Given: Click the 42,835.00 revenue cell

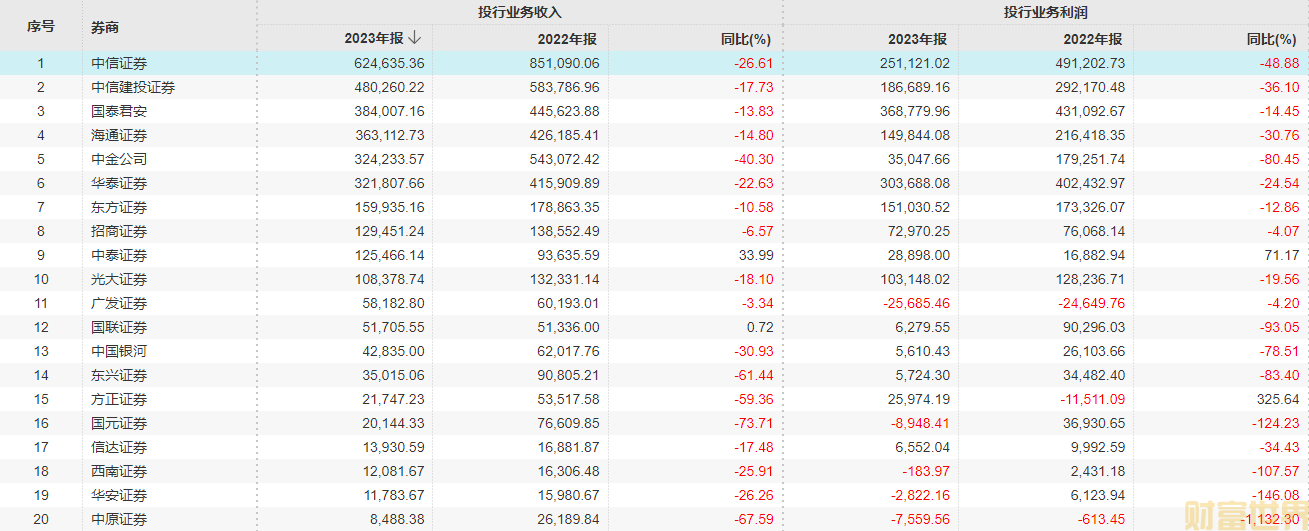Looking at the screenshot, I should click(392, 351).
